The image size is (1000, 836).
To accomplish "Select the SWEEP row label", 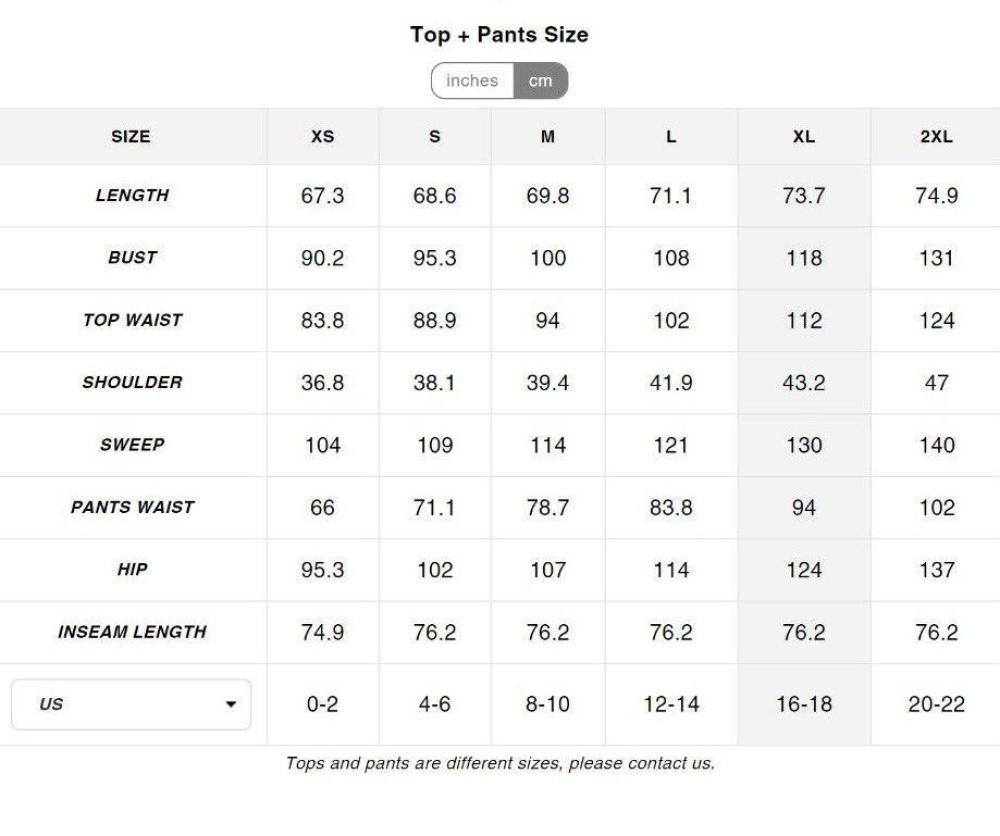I will pyautogui.click(x=132, y=444).
